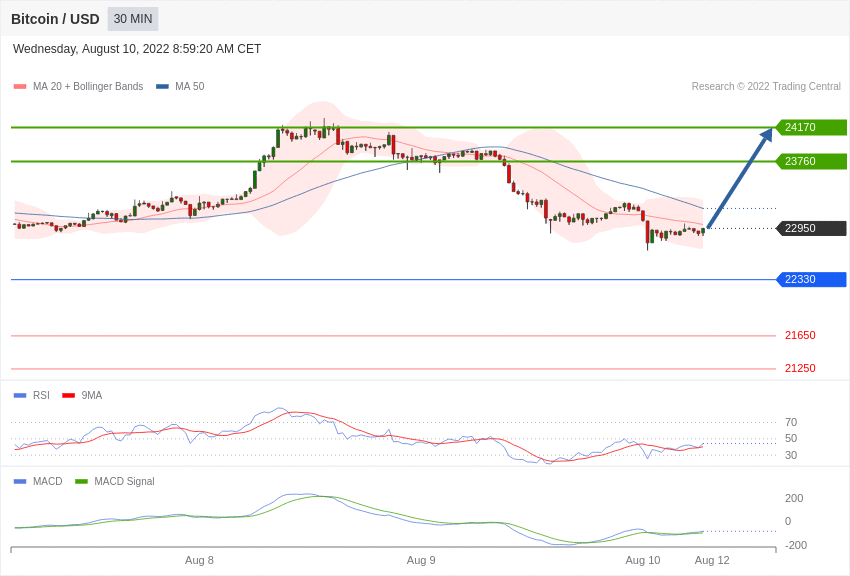Image resolution: width=850 pixels, height=576 pixels.
Task: Click the RSI 50 axis value
Action: tap(791, 438)
